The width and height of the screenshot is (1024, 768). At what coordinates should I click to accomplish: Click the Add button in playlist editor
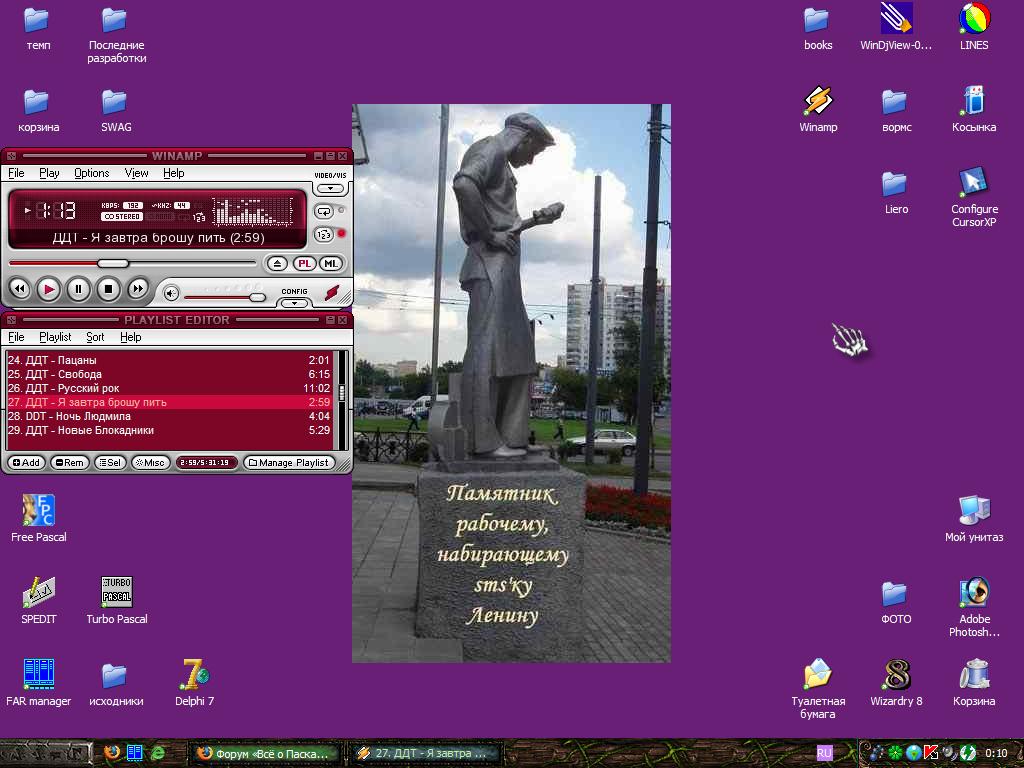(25, 463)
